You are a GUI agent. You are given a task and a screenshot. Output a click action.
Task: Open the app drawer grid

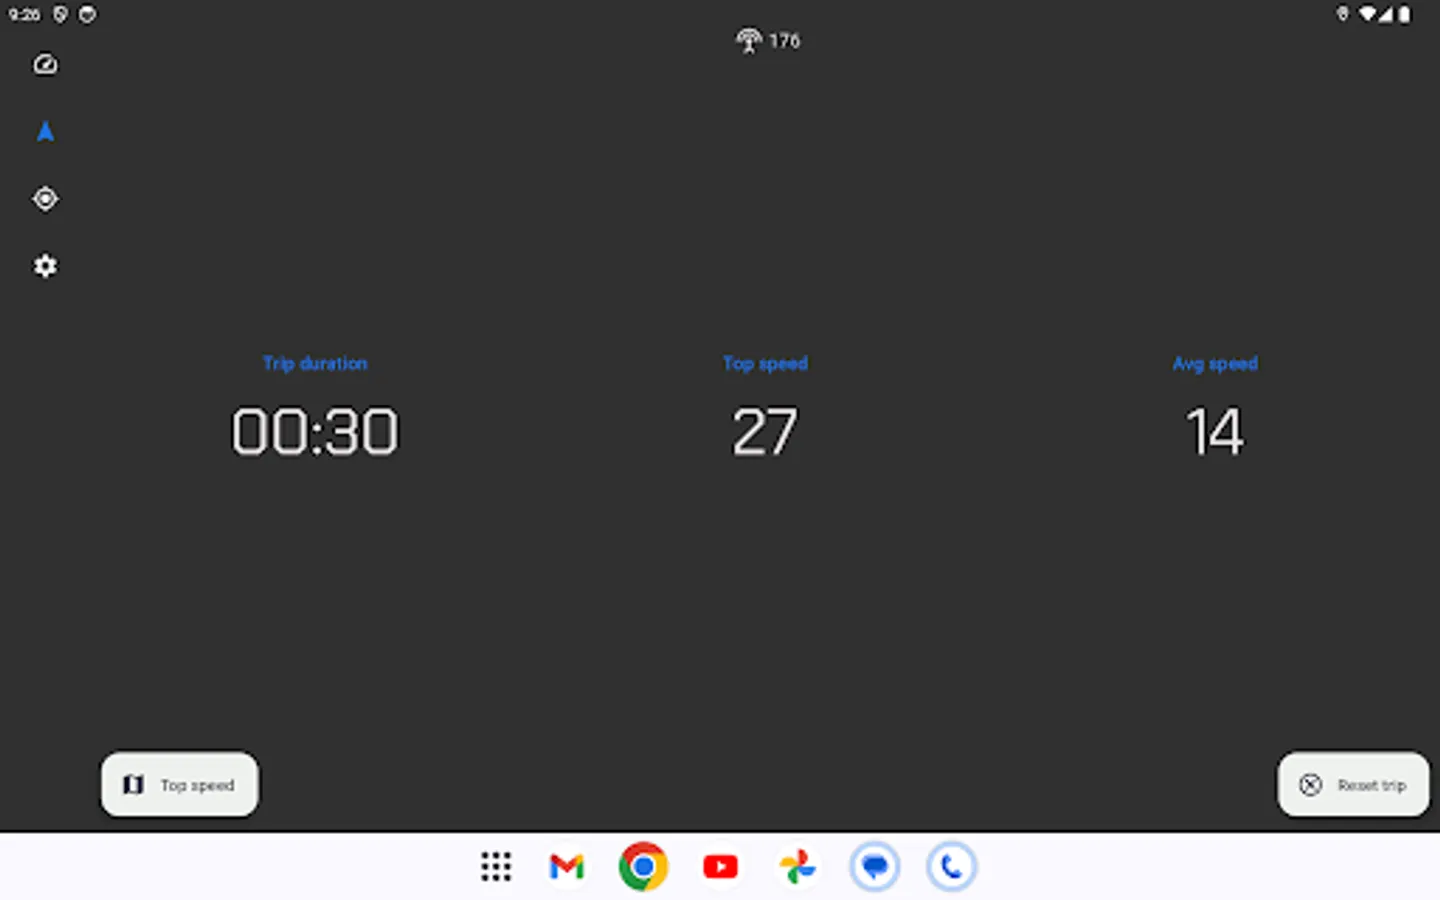point(496,866)
